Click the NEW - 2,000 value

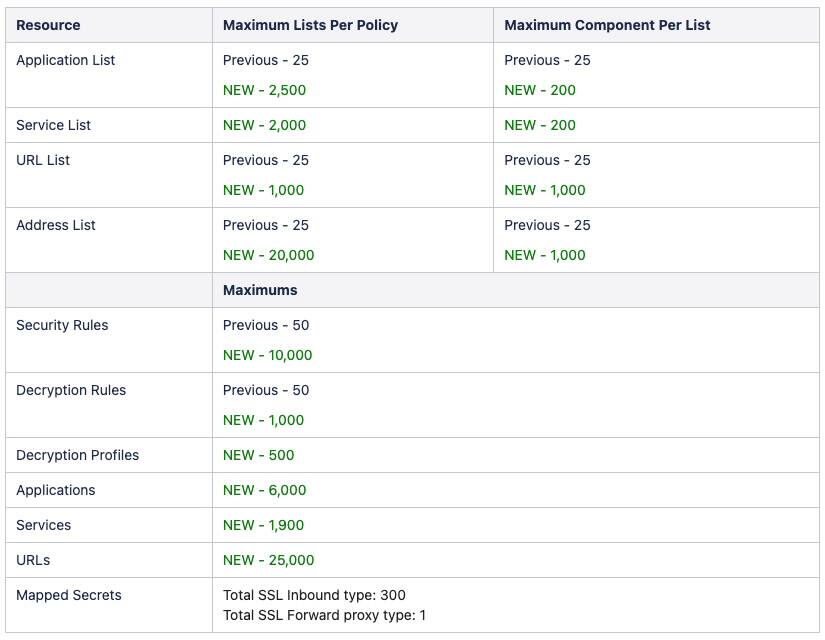tap(264, 125)
